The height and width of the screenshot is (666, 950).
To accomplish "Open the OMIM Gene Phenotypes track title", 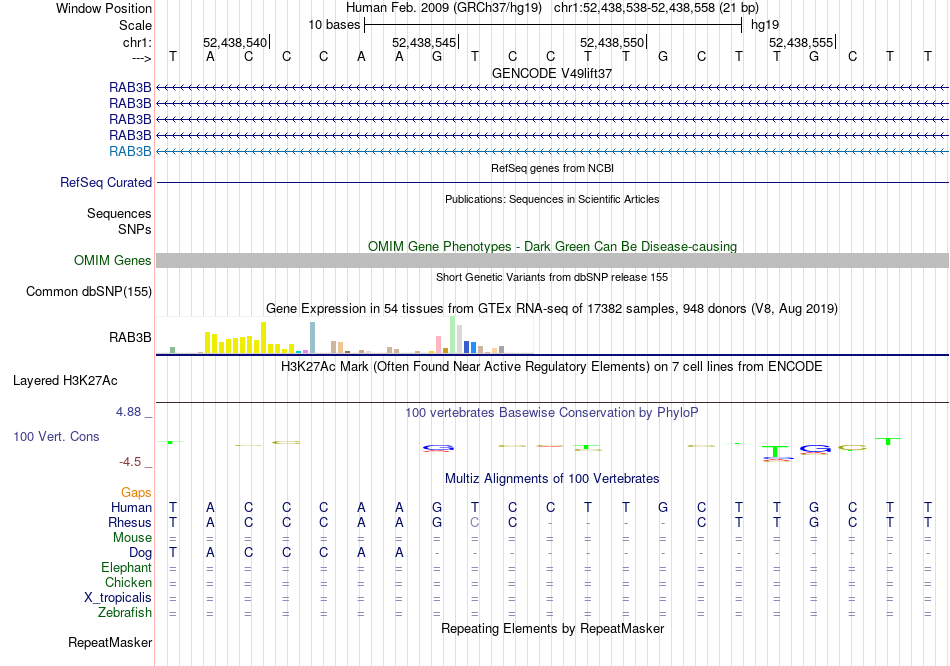I will [x=552, y=247].
